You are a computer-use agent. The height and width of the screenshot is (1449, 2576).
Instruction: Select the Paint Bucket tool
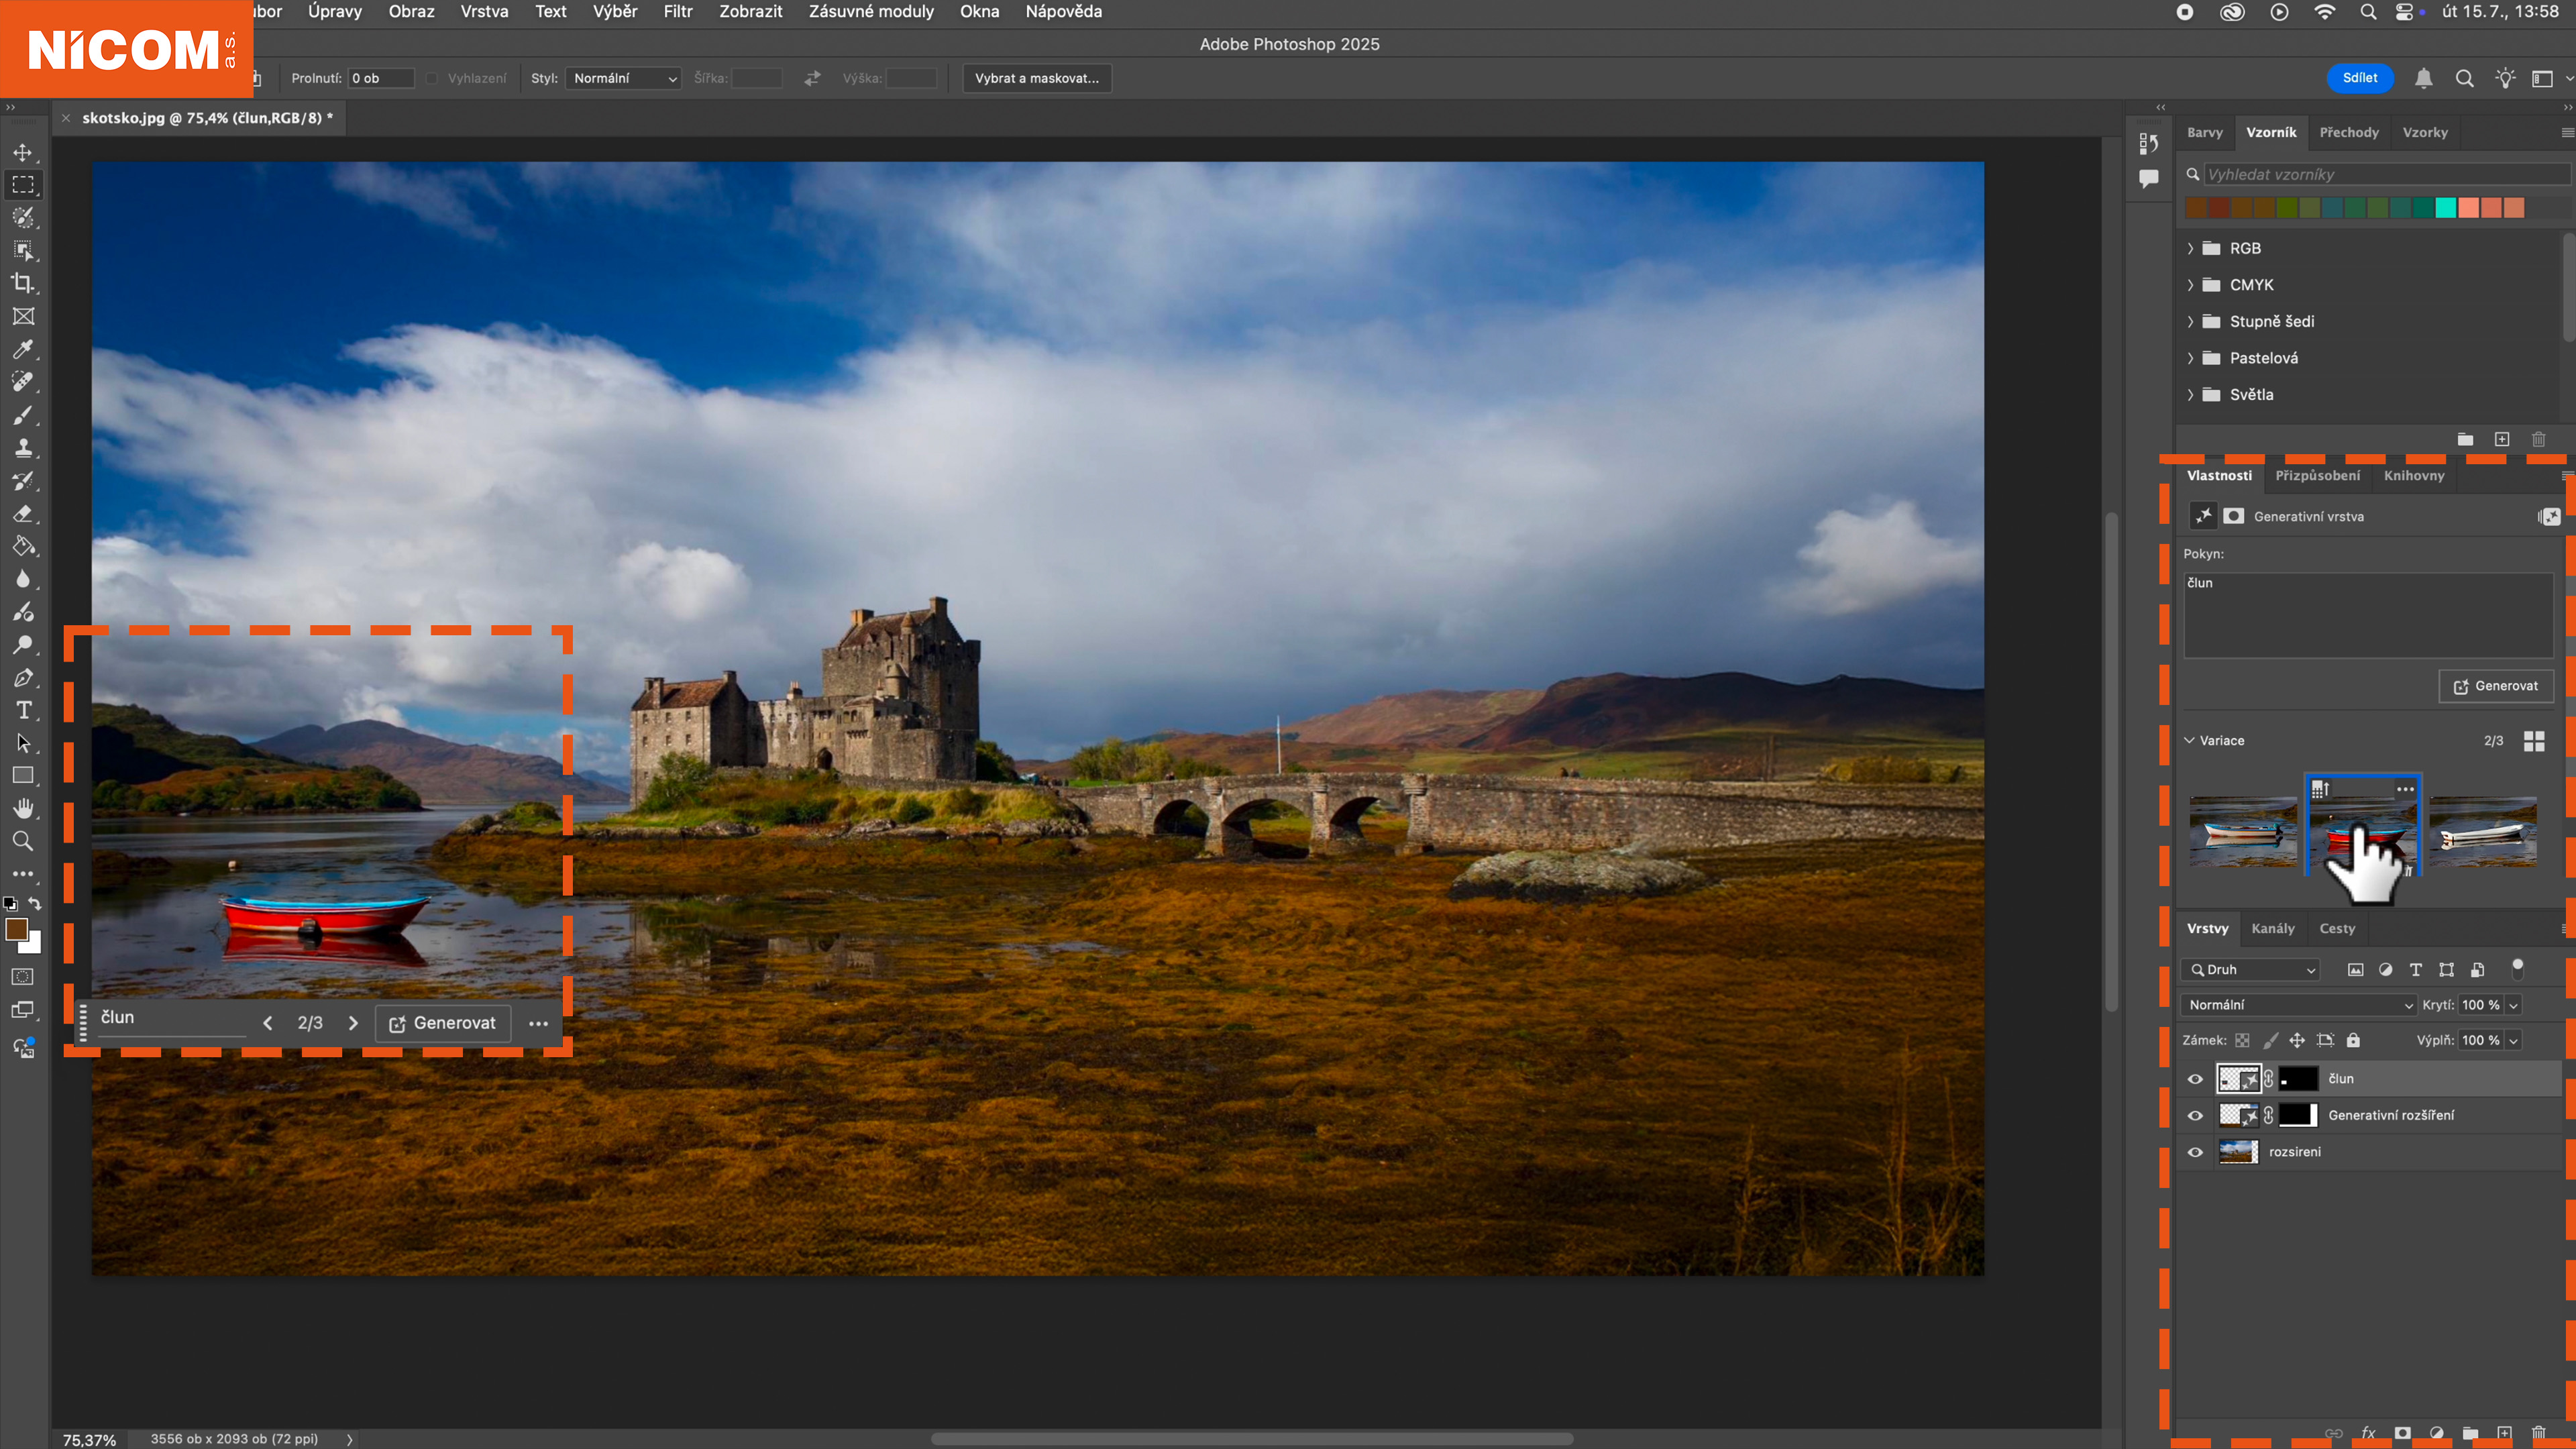(x=23, y=546)
